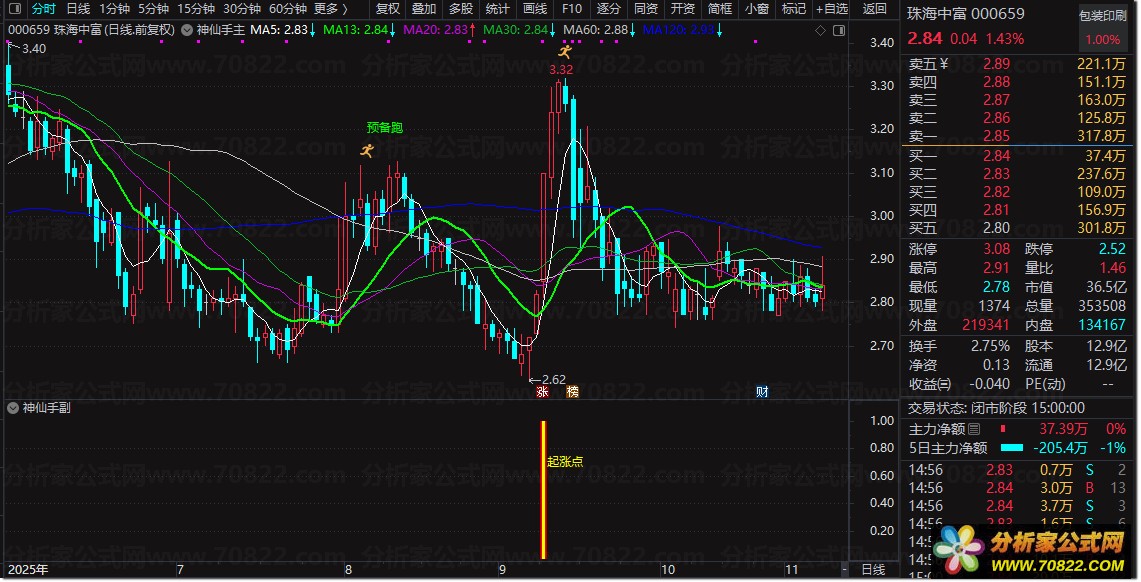Click the green MA13: 2.84 label
This screenshot has width=1141, height=582.
(x=359, y=30)
